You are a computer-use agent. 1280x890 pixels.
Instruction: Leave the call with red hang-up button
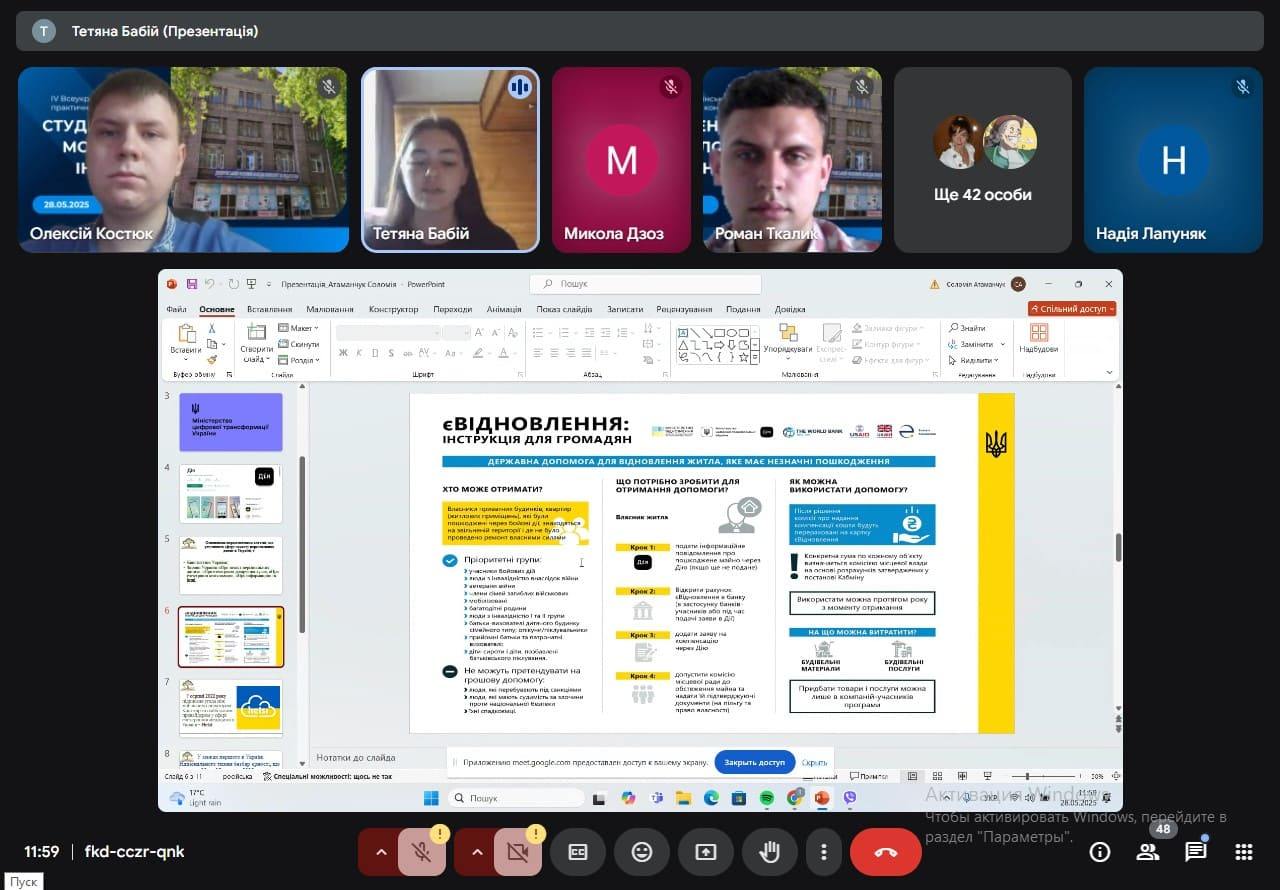pos(886,852)
